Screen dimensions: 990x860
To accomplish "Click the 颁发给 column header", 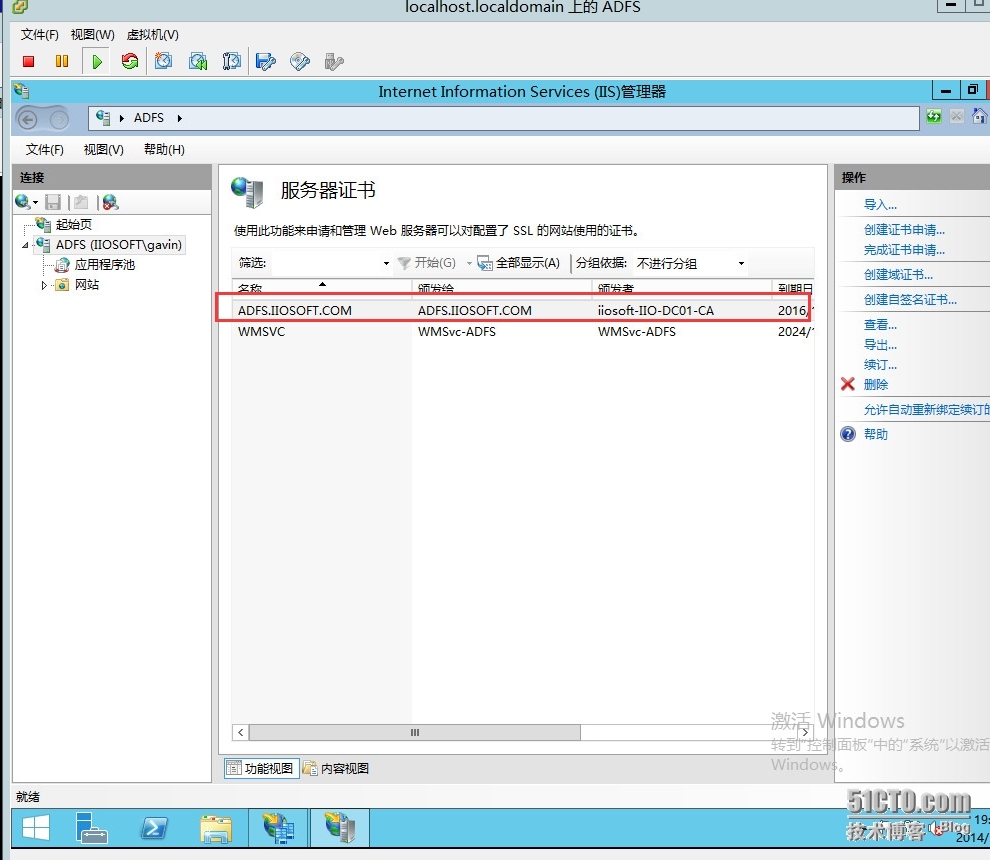I will coord(501,287).
